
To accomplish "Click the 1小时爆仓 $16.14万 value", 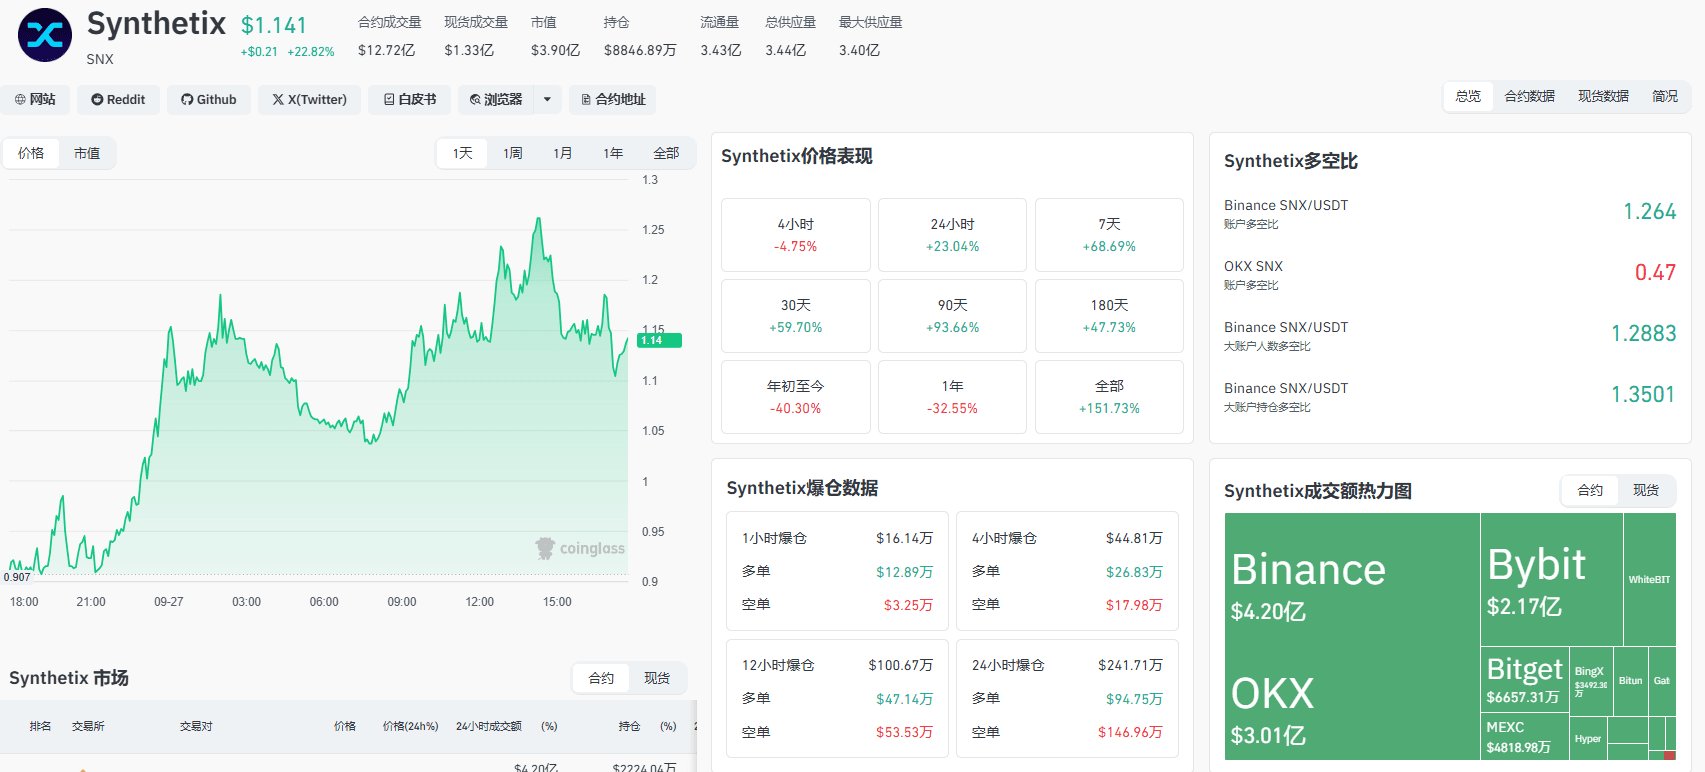I will tap(904, 538).
